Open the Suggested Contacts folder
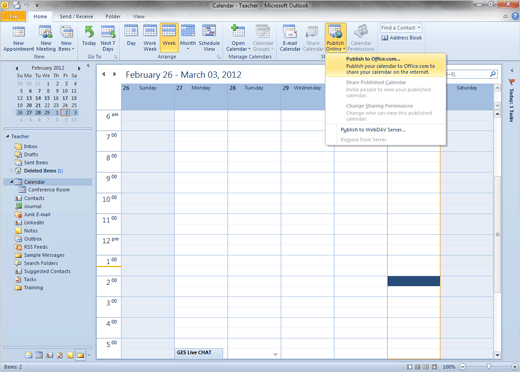Viewport: 520px width, 372px height. 47,271
